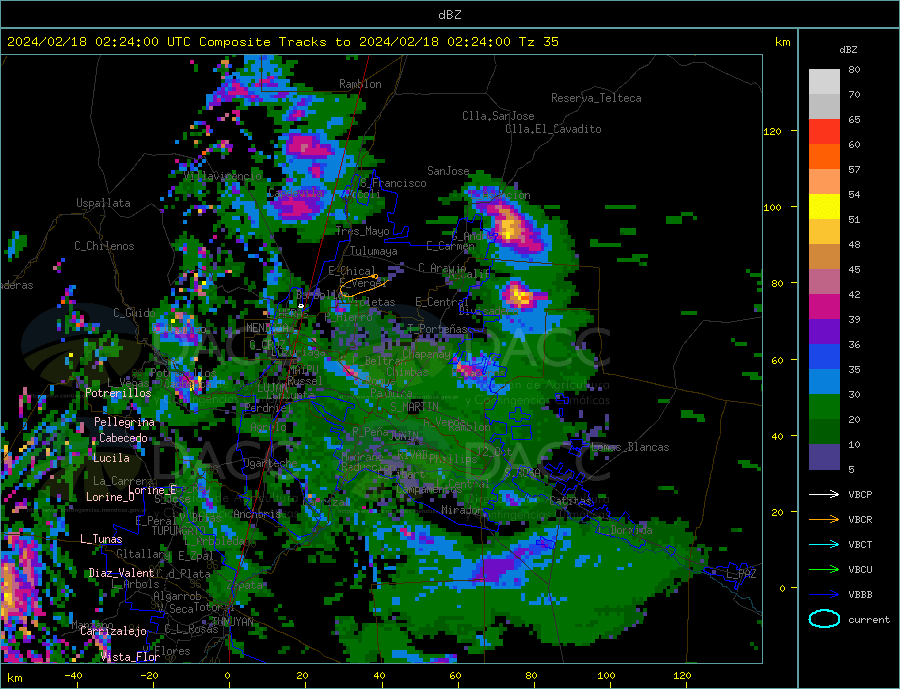Pick the magenta swatch below 42 dBZ

click(x=824, y=307)
